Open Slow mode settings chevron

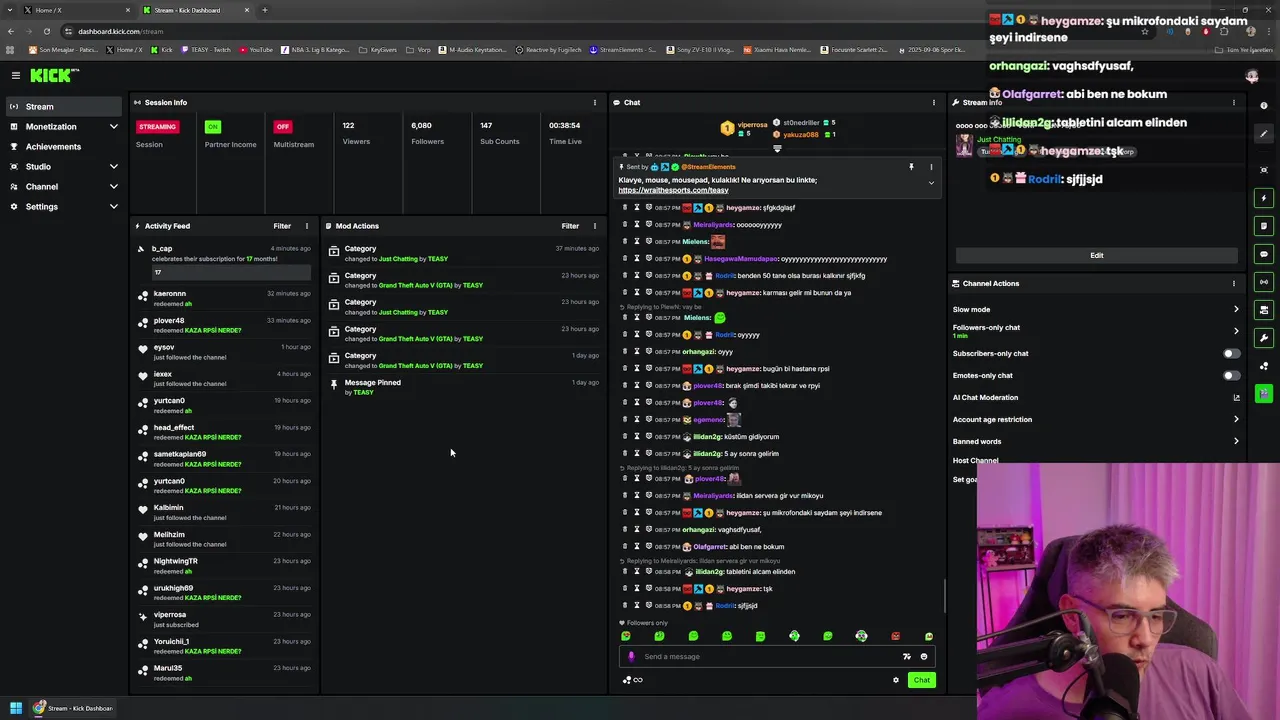[1236, 309]
